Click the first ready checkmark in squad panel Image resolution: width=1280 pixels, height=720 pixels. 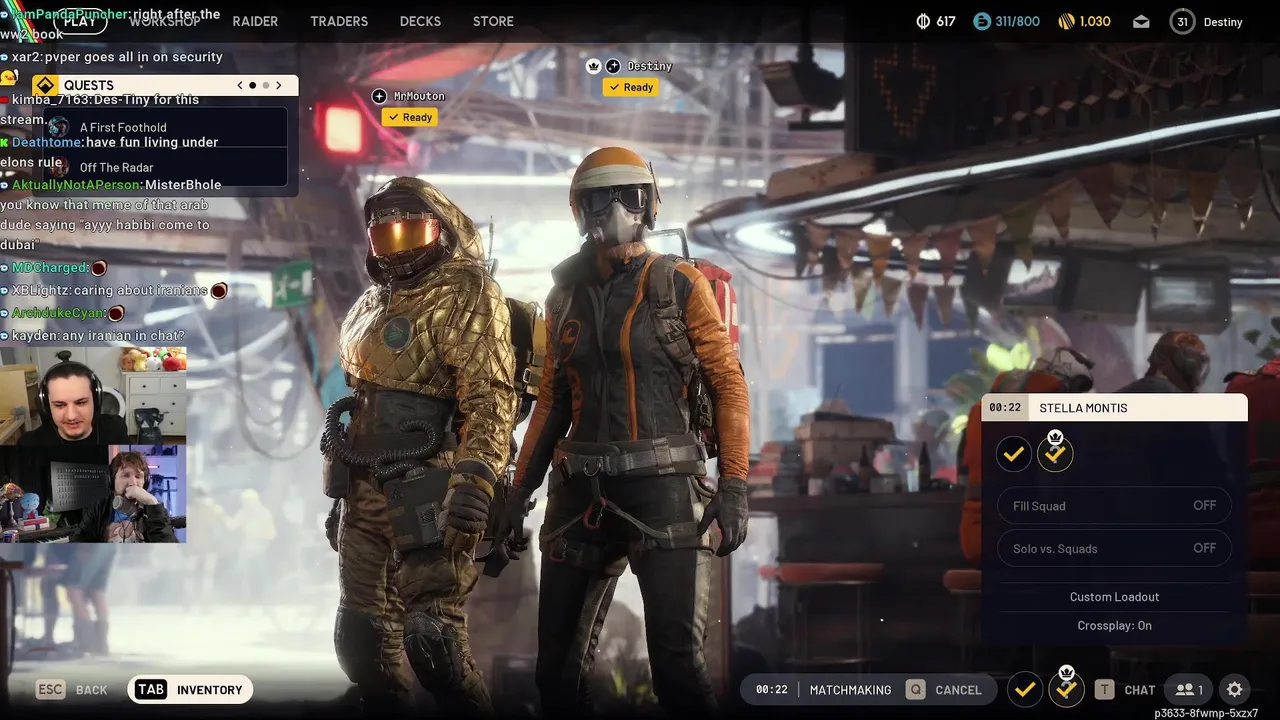click(x=1013, y=454)
